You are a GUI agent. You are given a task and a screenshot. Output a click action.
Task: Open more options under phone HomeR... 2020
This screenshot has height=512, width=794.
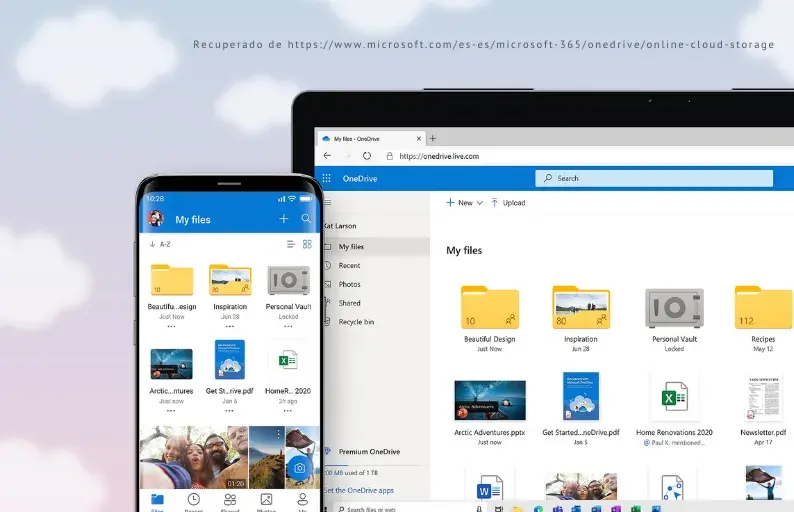tap(288, 411)
